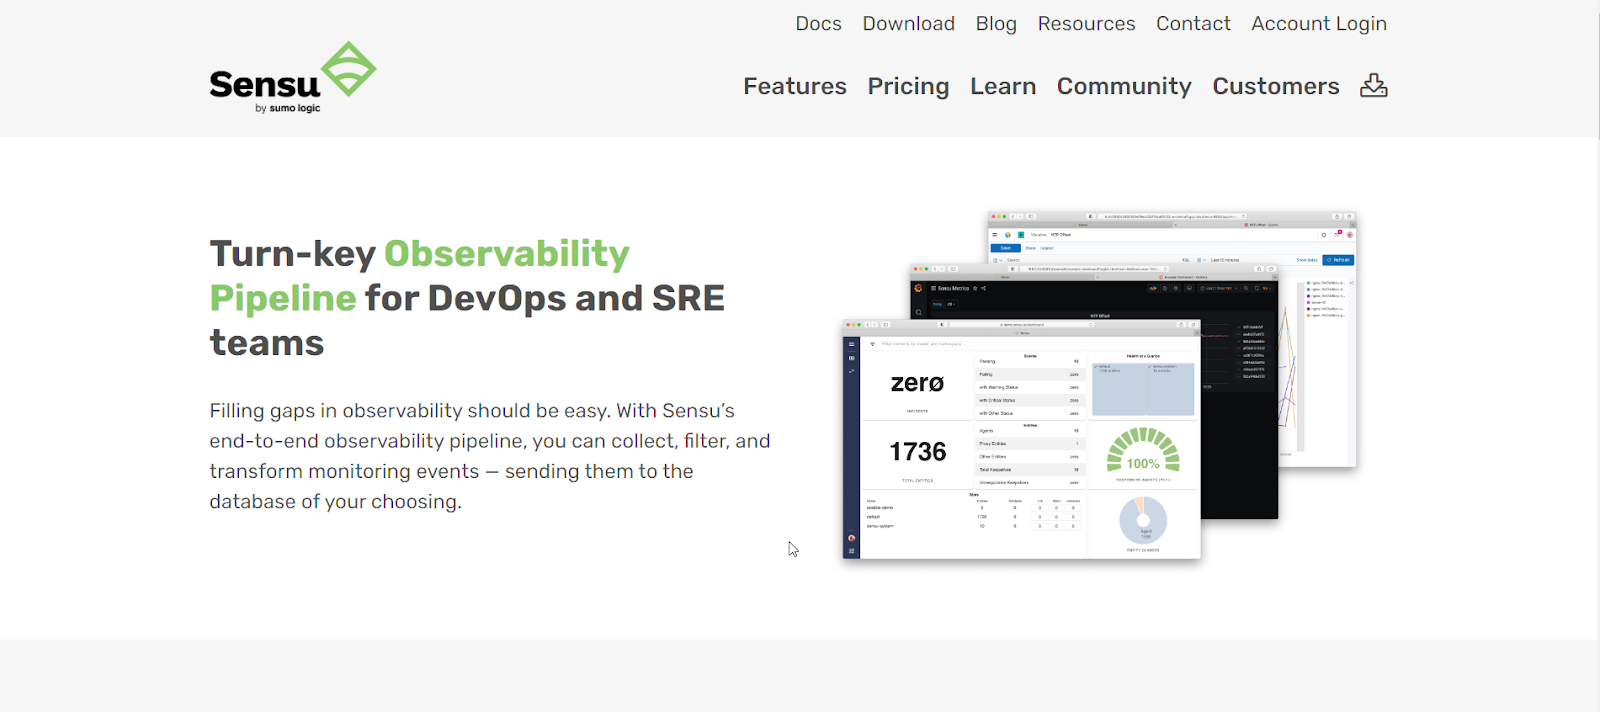
Task: Click the front Sensu dashboard screenshot
Action: click(1021, 439)
